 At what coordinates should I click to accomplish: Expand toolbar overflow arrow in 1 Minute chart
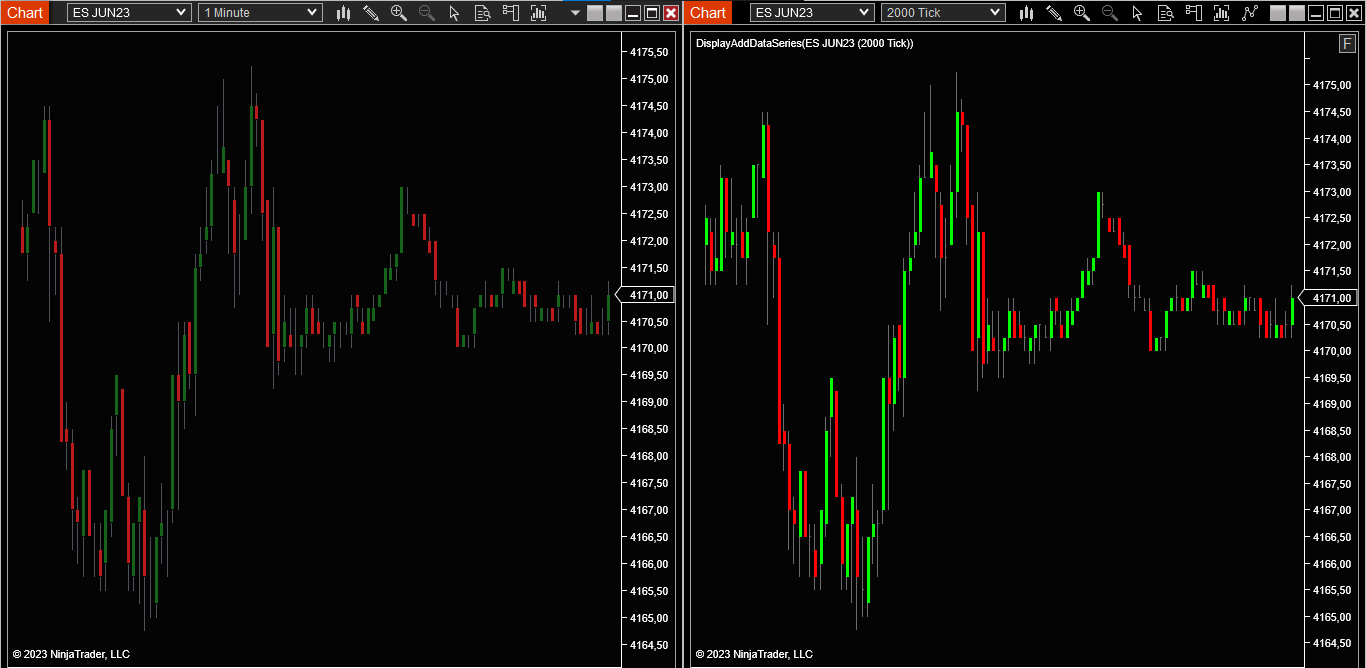pos(575,13)
